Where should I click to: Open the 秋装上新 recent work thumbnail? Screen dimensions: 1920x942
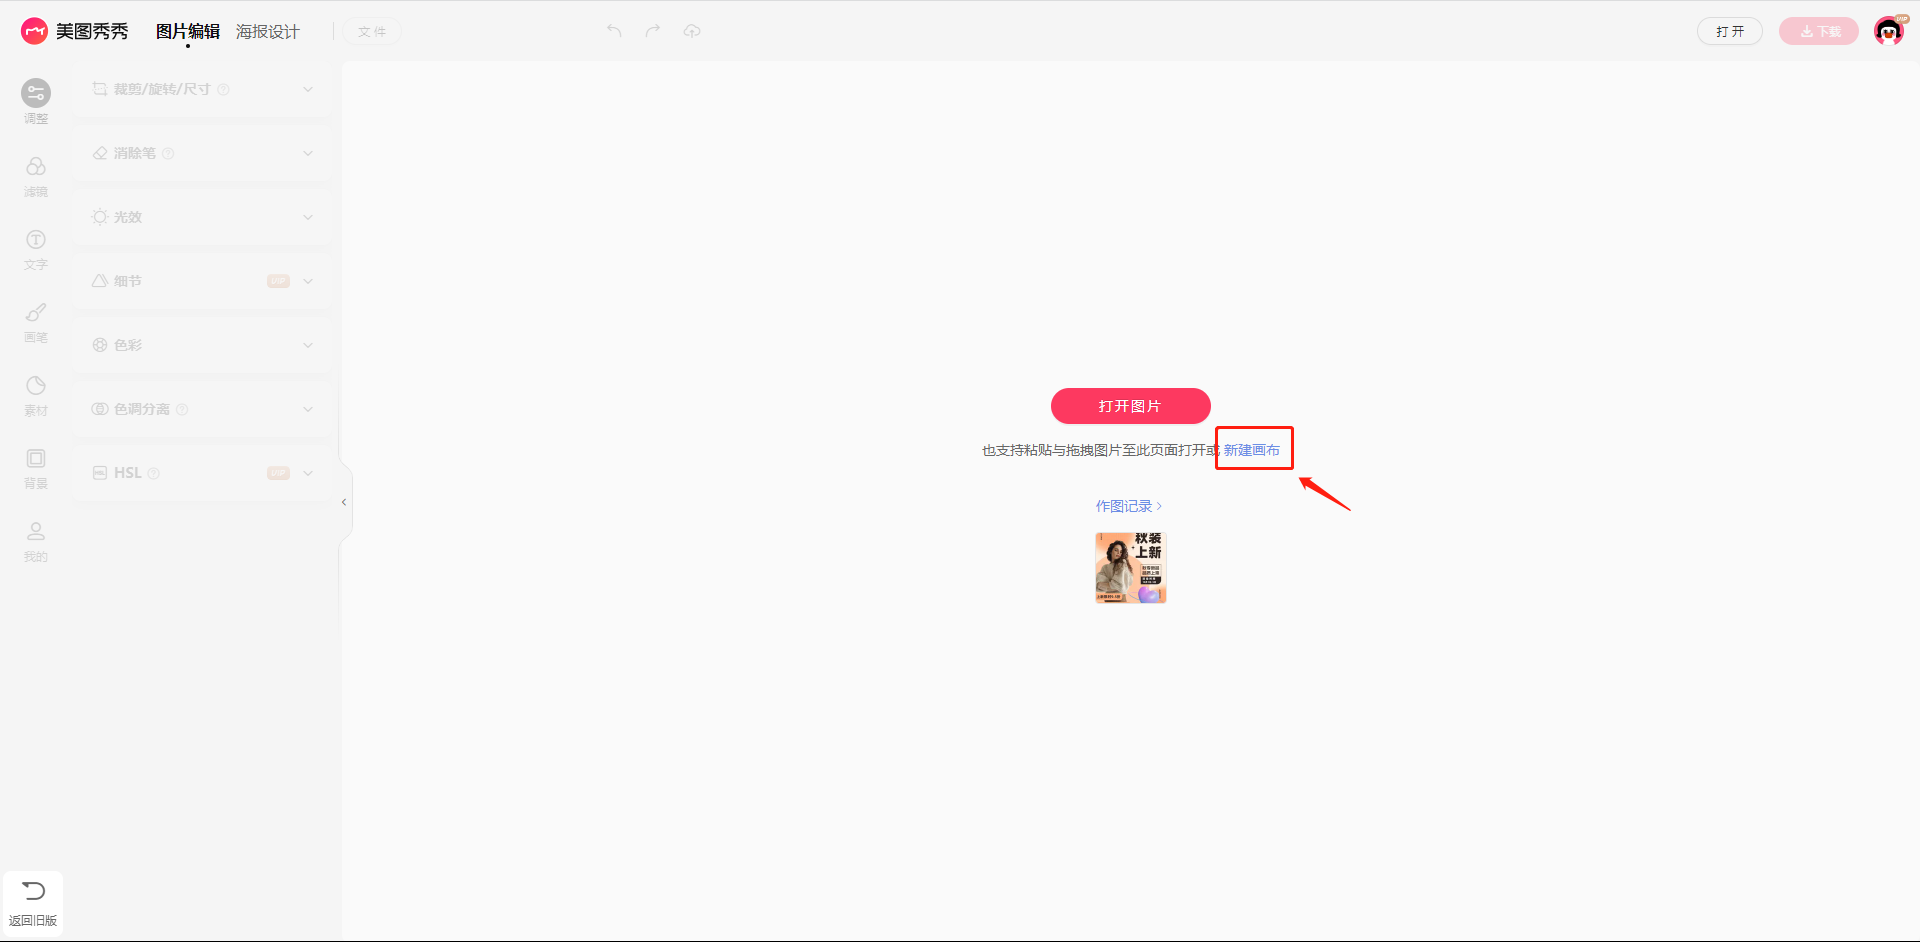(x=1131, y=568)
